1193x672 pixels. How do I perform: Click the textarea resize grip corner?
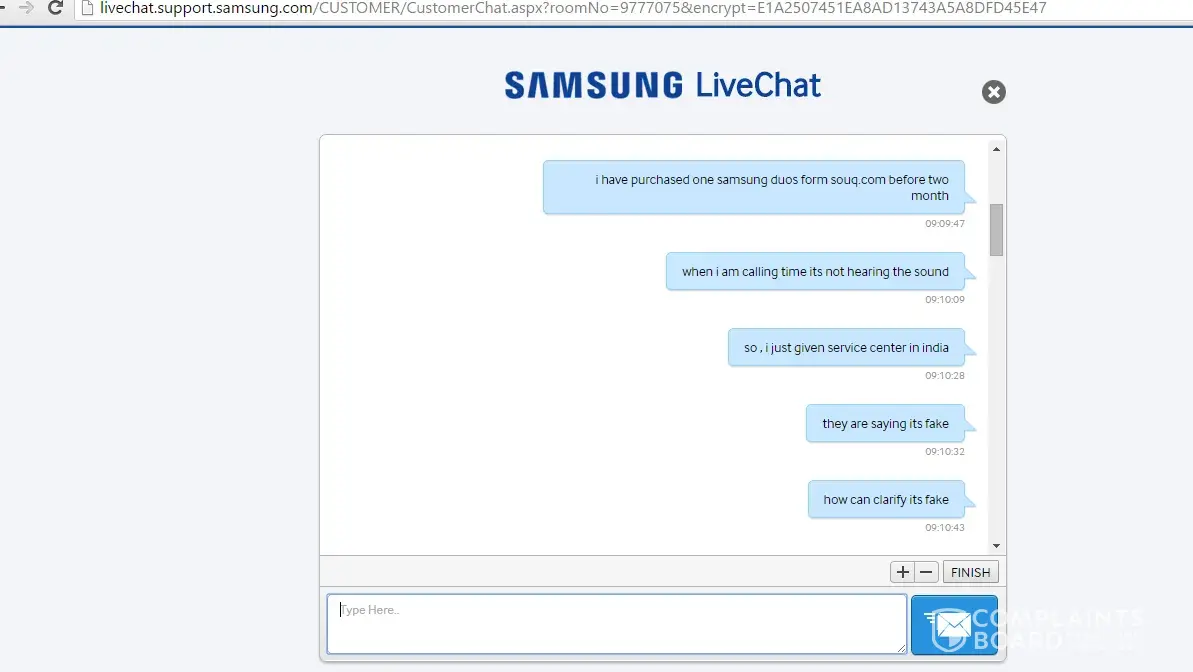click(x=902, y=648)
